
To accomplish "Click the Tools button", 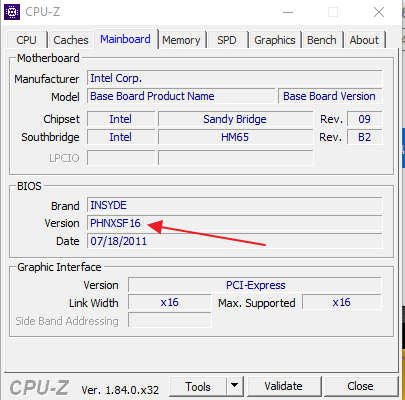I will pos(198,387).
